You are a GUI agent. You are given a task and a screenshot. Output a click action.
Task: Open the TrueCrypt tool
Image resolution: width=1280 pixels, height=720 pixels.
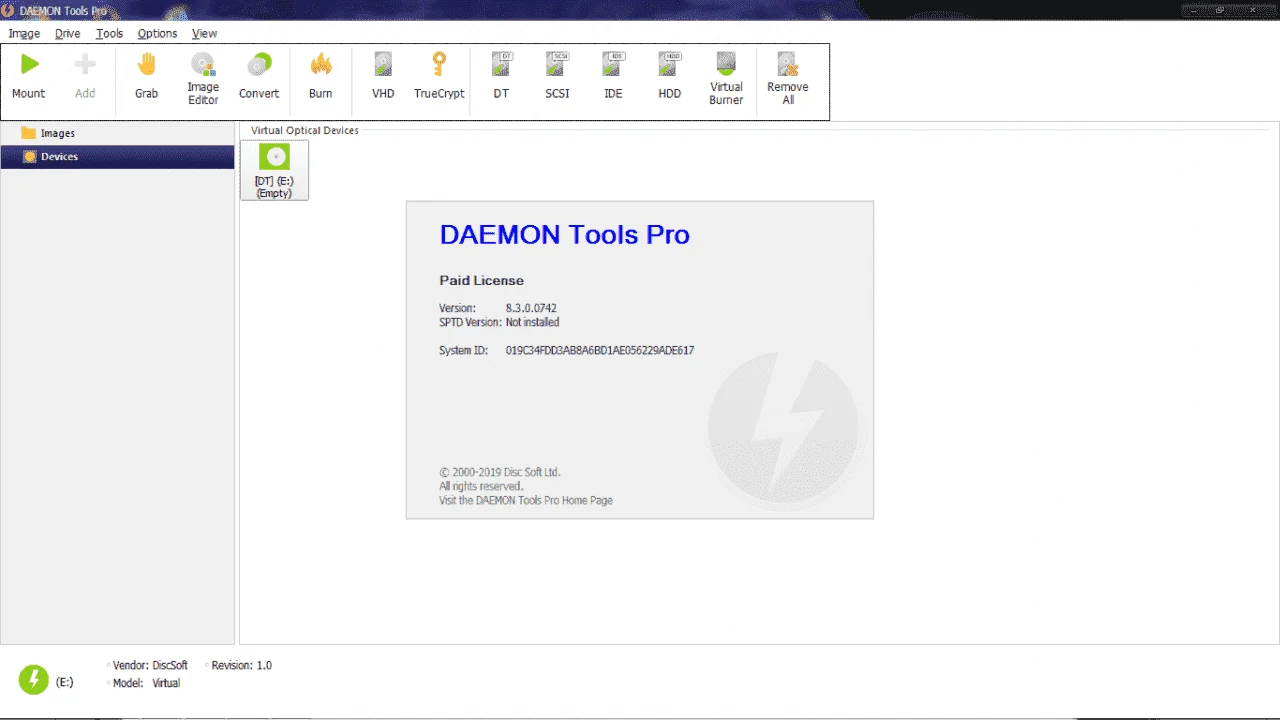tap(439, 78)
